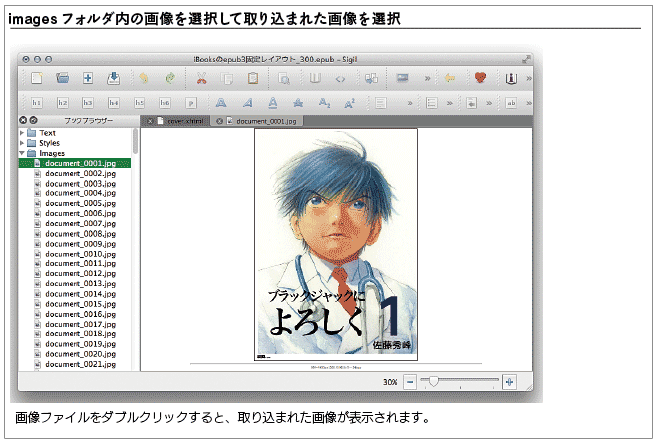Expand the Text folder in the book browser

click(22, 133)
